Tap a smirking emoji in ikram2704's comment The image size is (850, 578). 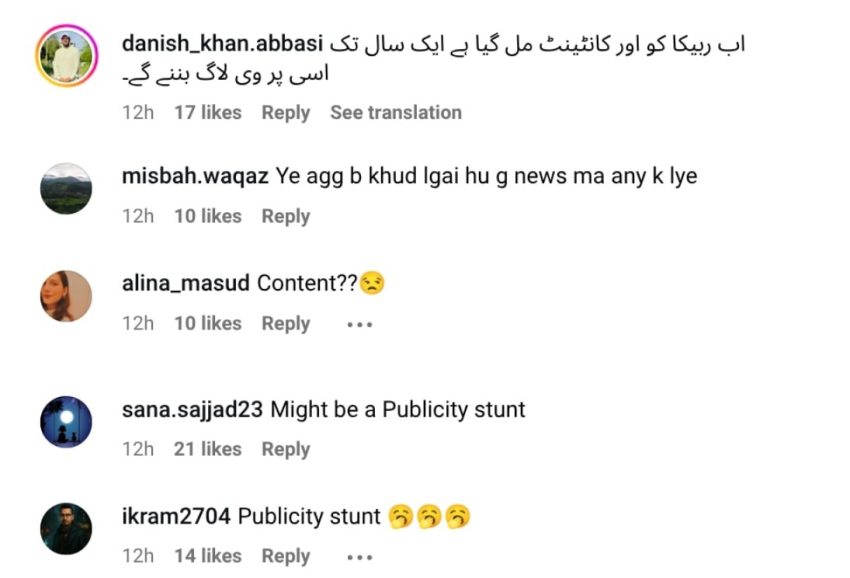coord(402,516)
